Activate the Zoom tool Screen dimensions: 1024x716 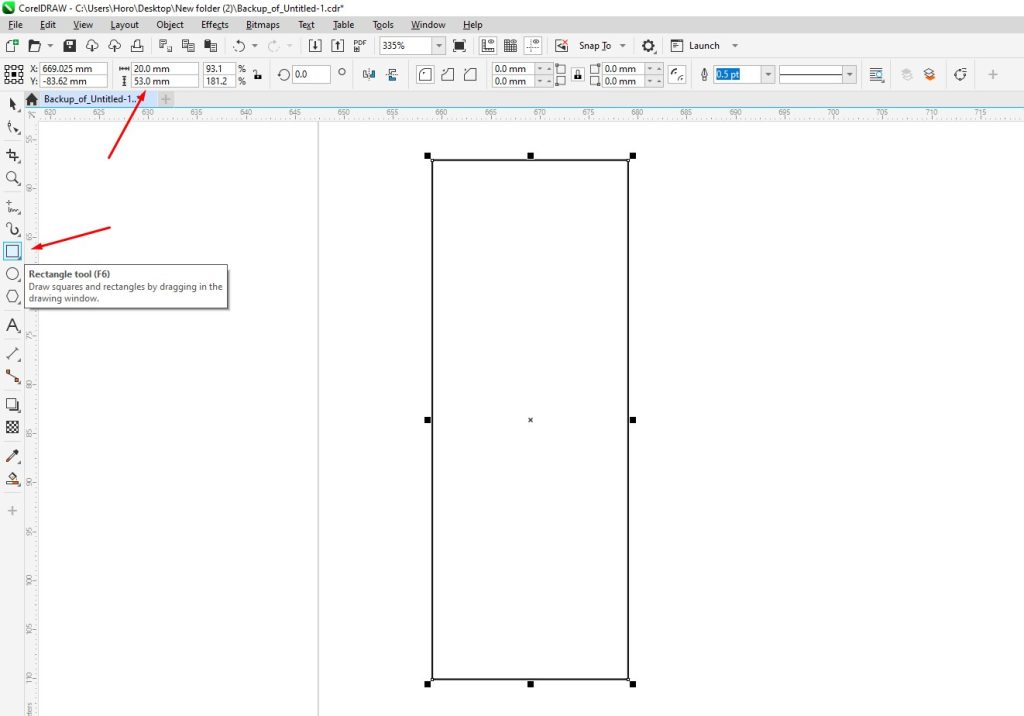[13, 178]
